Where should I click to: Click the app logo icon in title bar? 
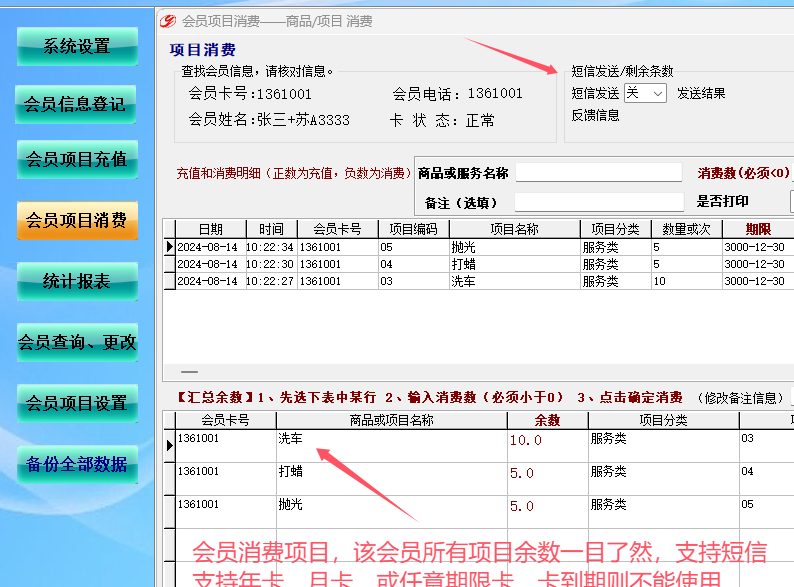(168, 21)
